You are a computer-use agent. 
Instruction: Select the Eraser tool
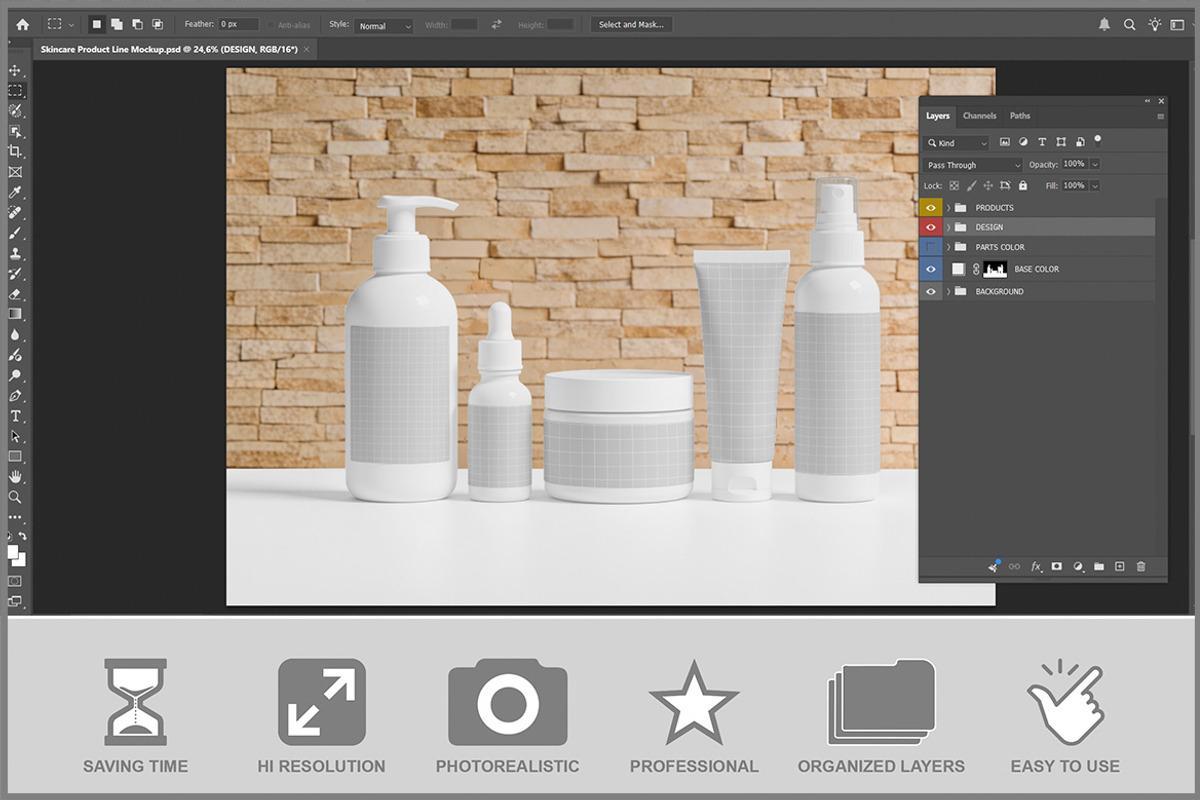point(15,294)
